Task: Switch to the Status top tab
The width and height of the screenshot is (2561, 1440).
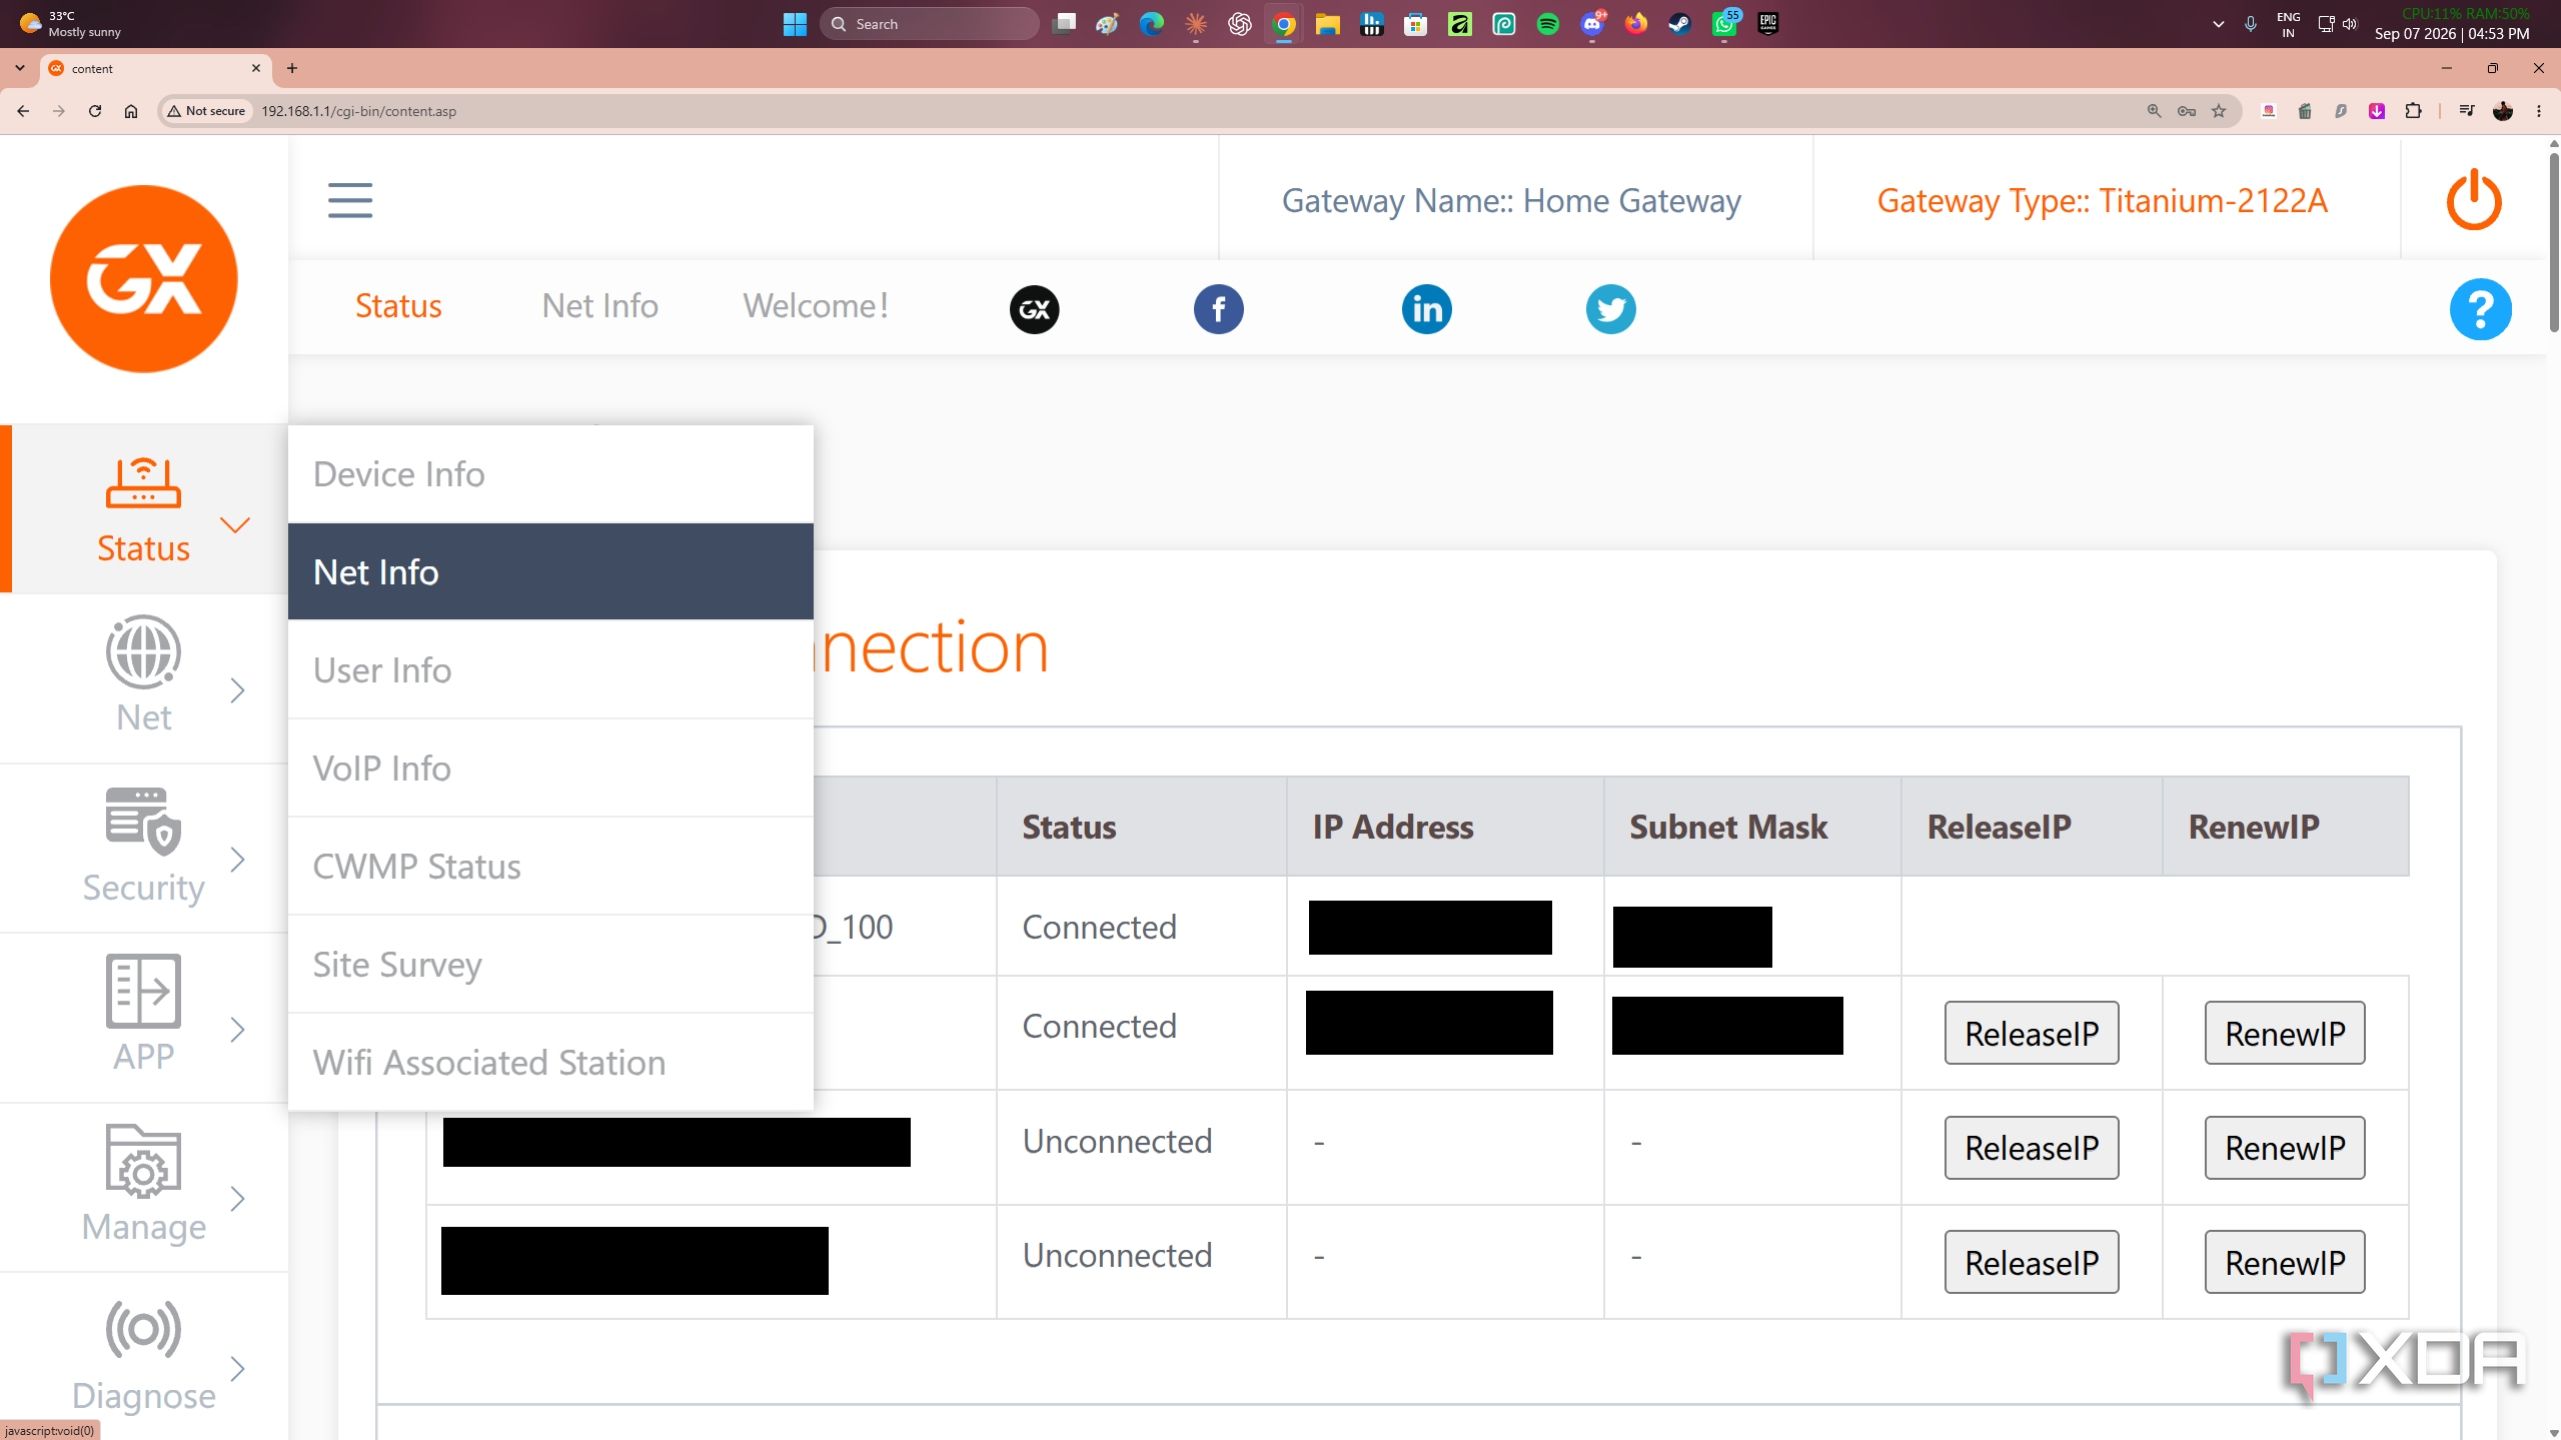Action: click(398, 306)
